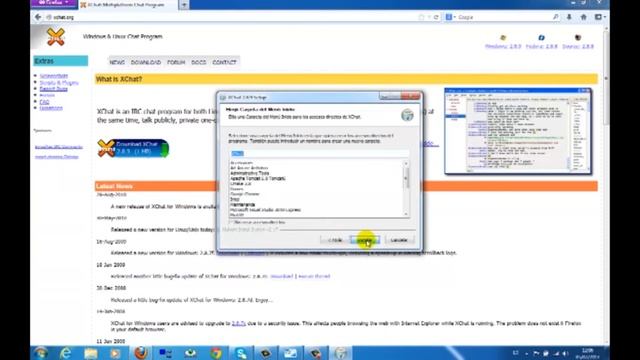Open Scripts & Plugins sidebar link
The height and width of the screenshot is (360, 640).
59,82
